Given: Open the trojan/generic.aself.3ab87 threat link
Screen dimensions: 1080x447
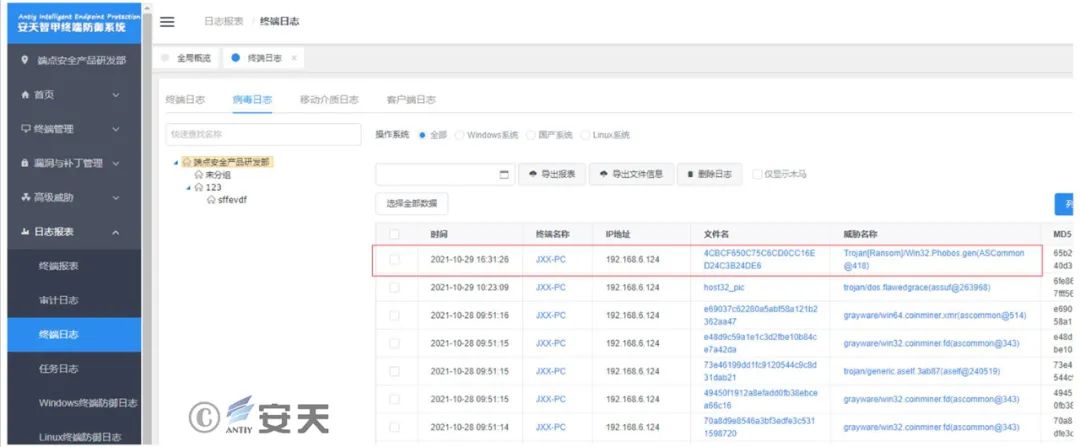Looking at the screenshot, I should [x=922, y=371].
